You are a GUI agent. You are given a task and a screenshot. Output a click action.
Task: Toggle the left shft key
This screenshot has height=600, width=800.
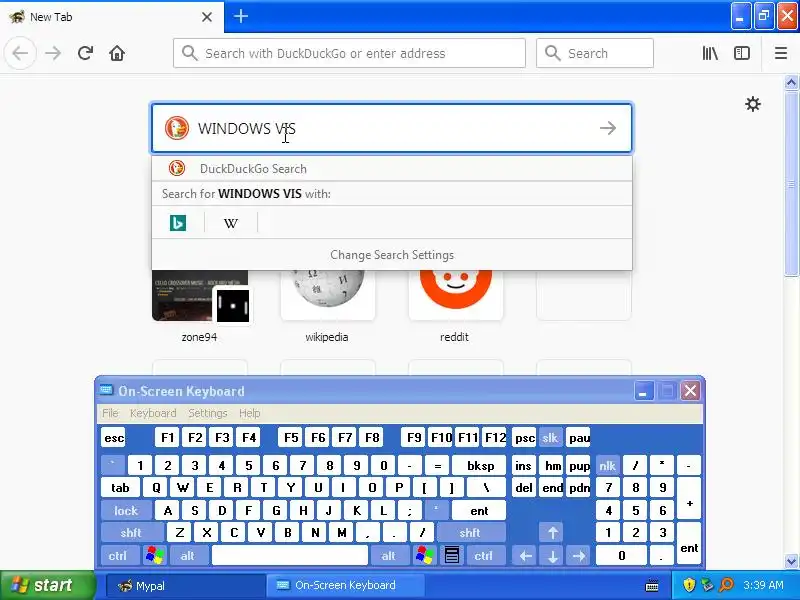pos(131,533)
